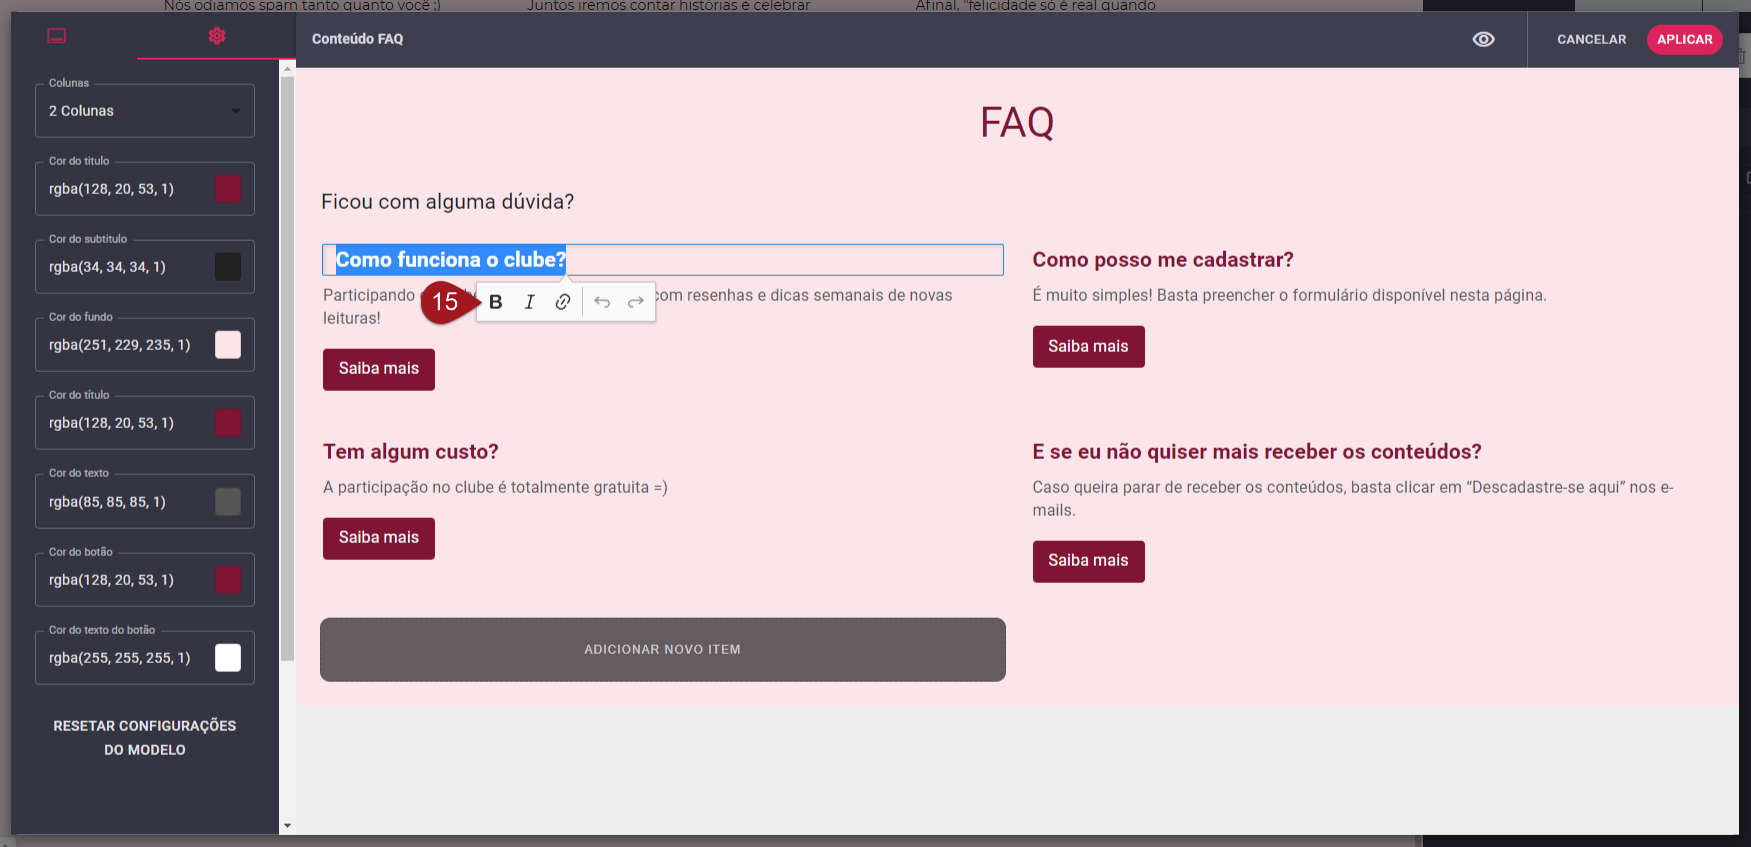The image size is (1751, 847).
Task: Toggle preview with the eye icon
Action: [1483, 39]
